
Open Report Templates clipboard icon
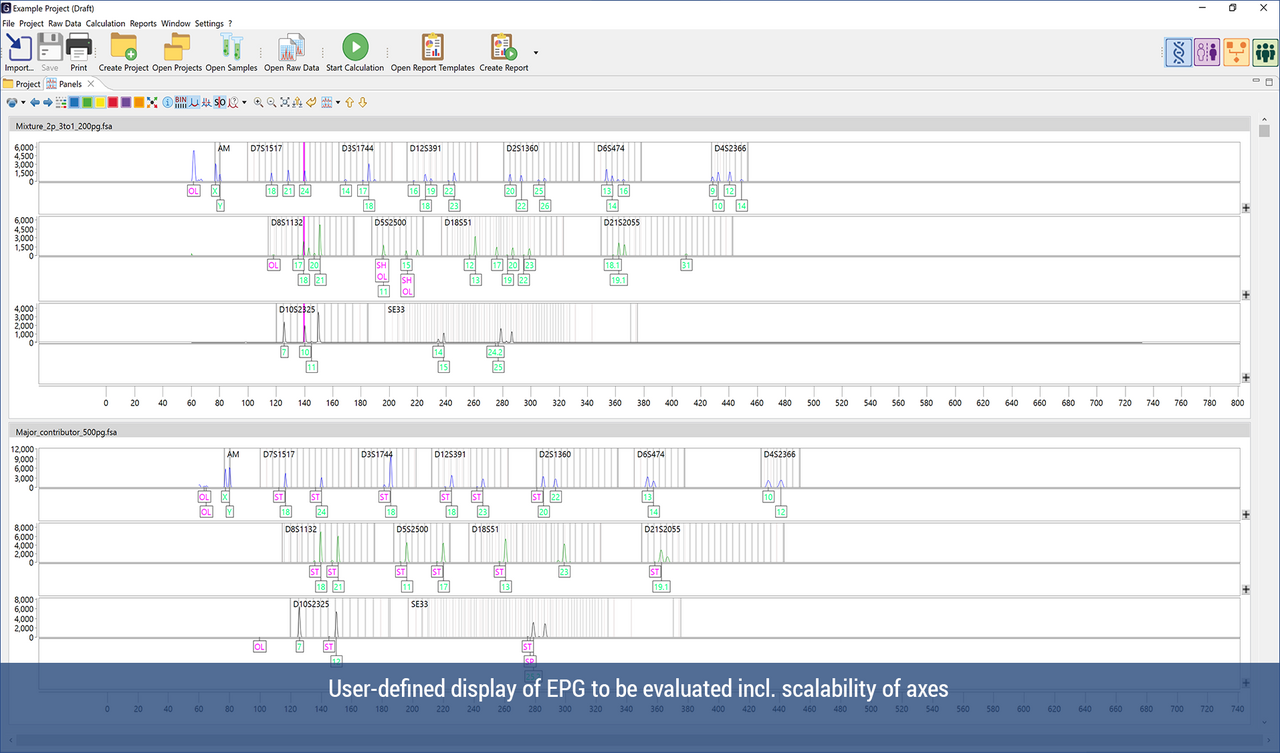point(433,46)
